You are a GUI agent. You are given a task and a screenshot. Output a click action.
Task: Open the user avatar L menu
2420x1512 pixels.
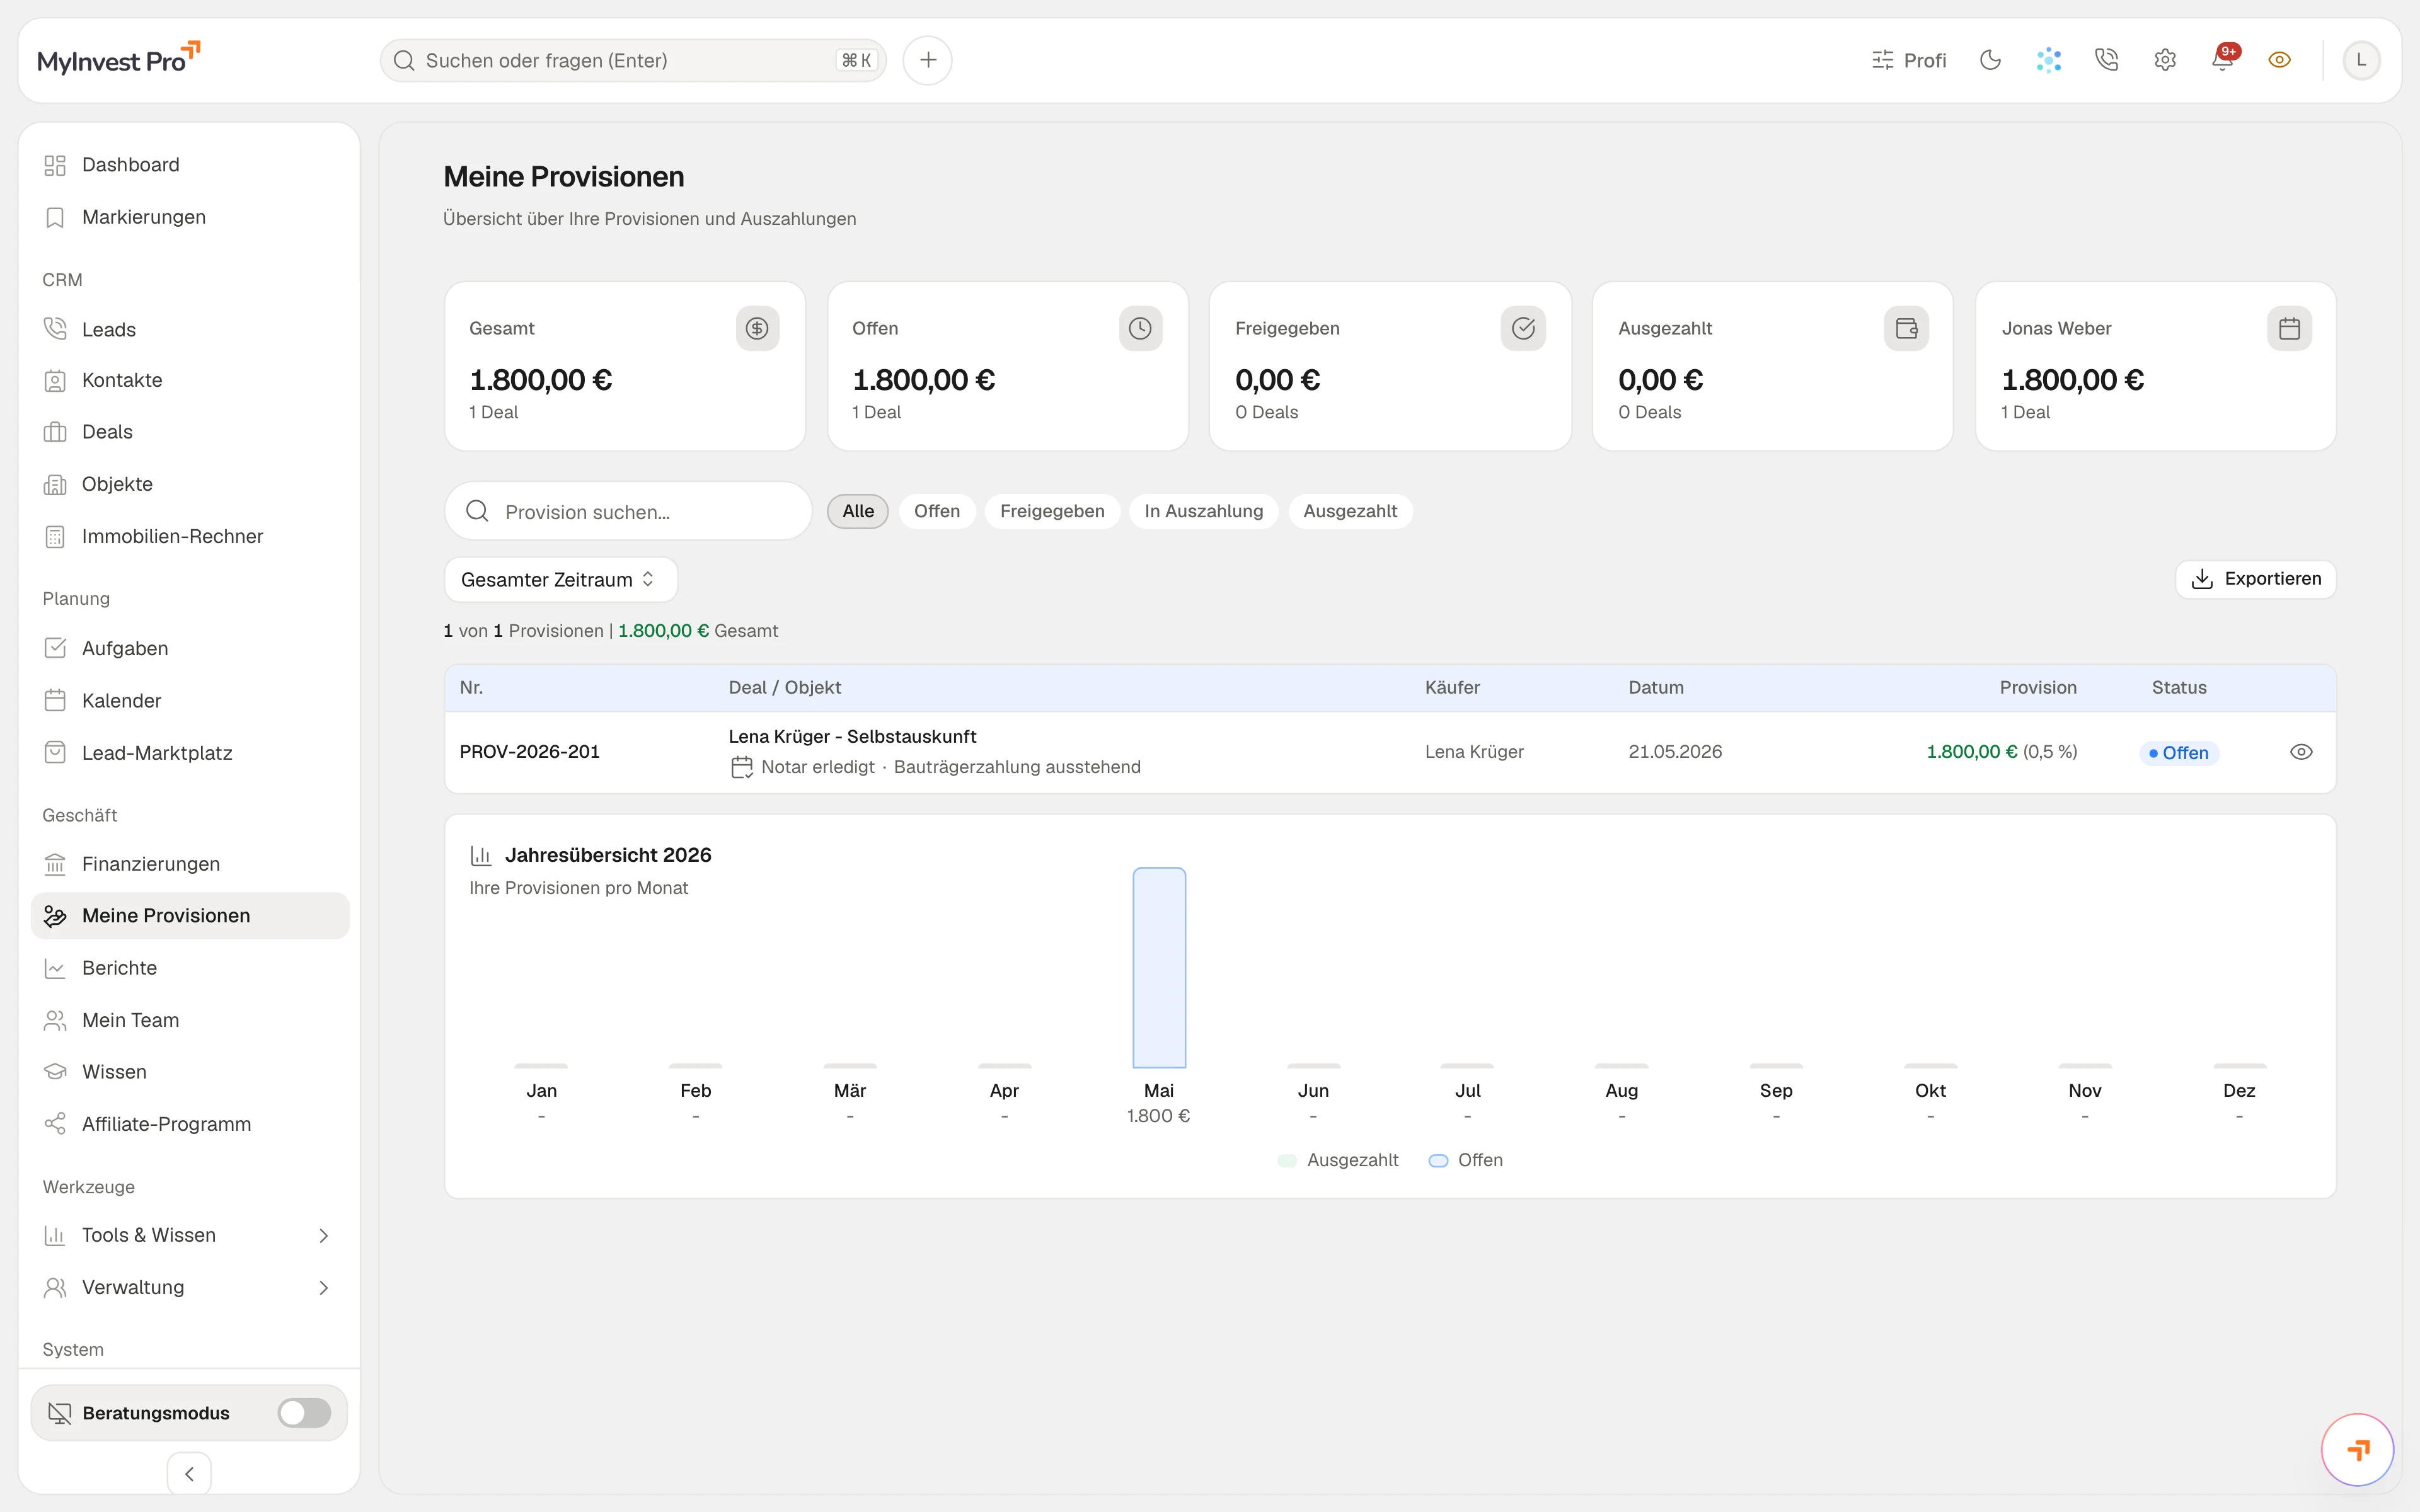pyautogui.click(x=2361, y=60)
